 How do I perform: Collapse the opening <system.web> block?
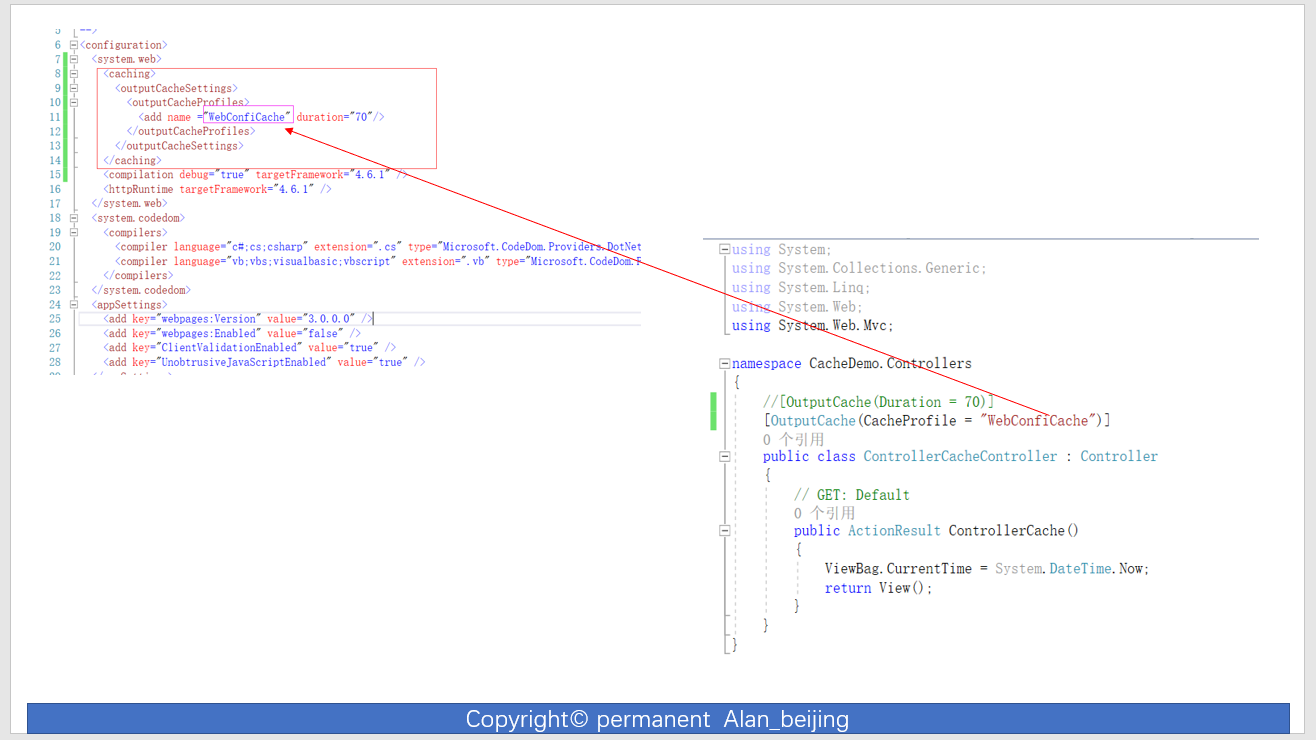click(74, 59)
